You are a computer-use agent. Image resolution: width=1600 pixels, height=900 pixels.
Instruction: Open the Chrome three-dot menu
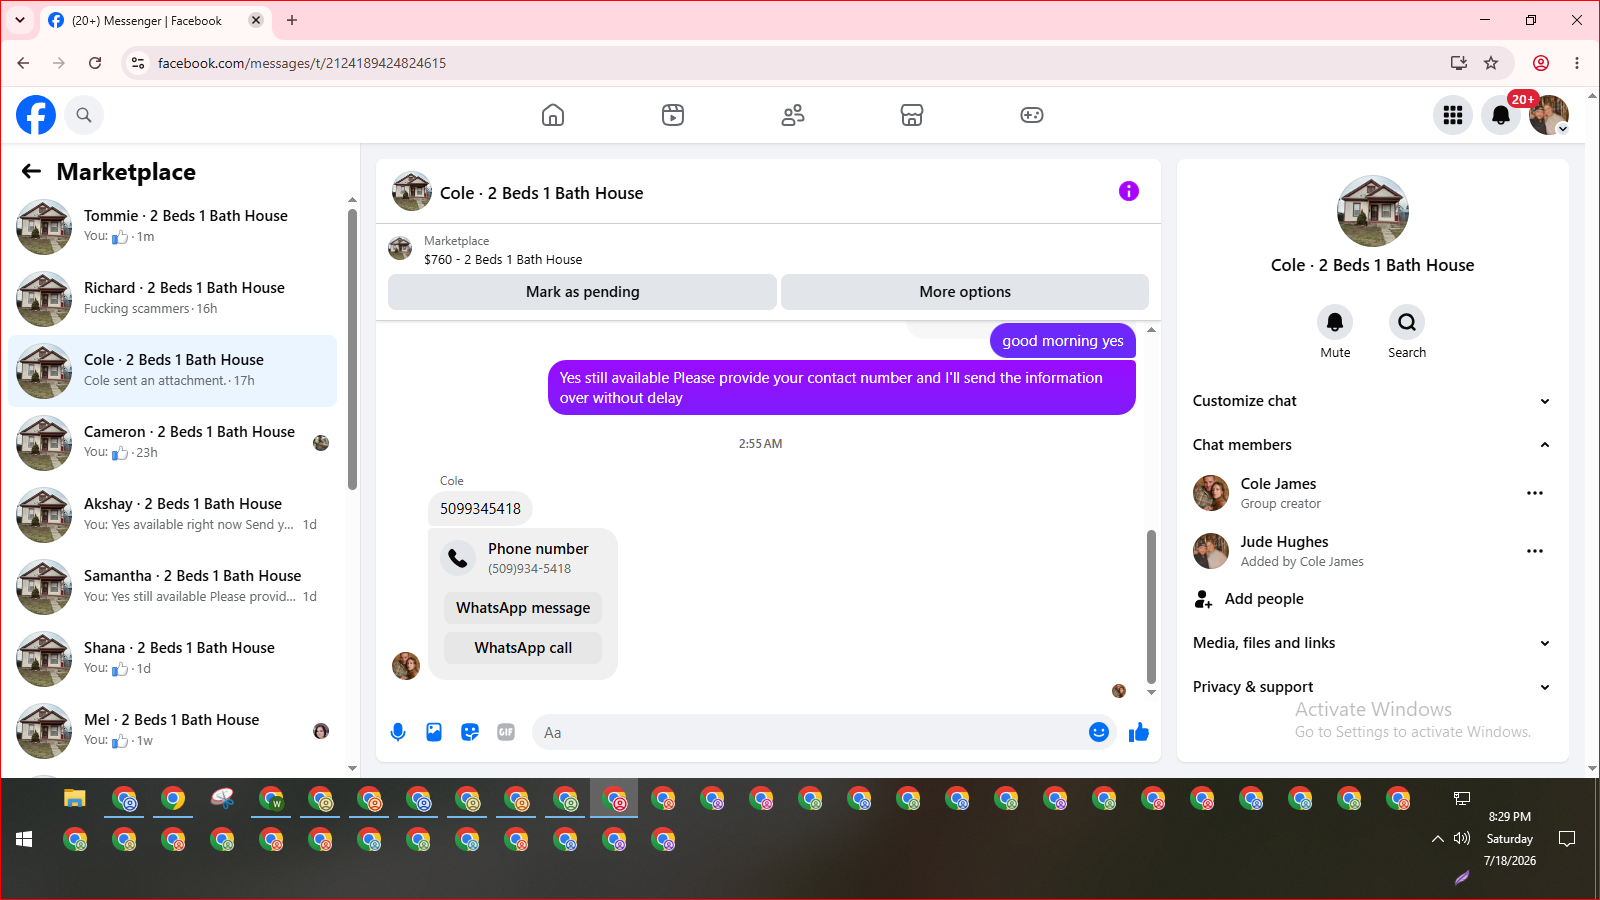(1577, 63)
